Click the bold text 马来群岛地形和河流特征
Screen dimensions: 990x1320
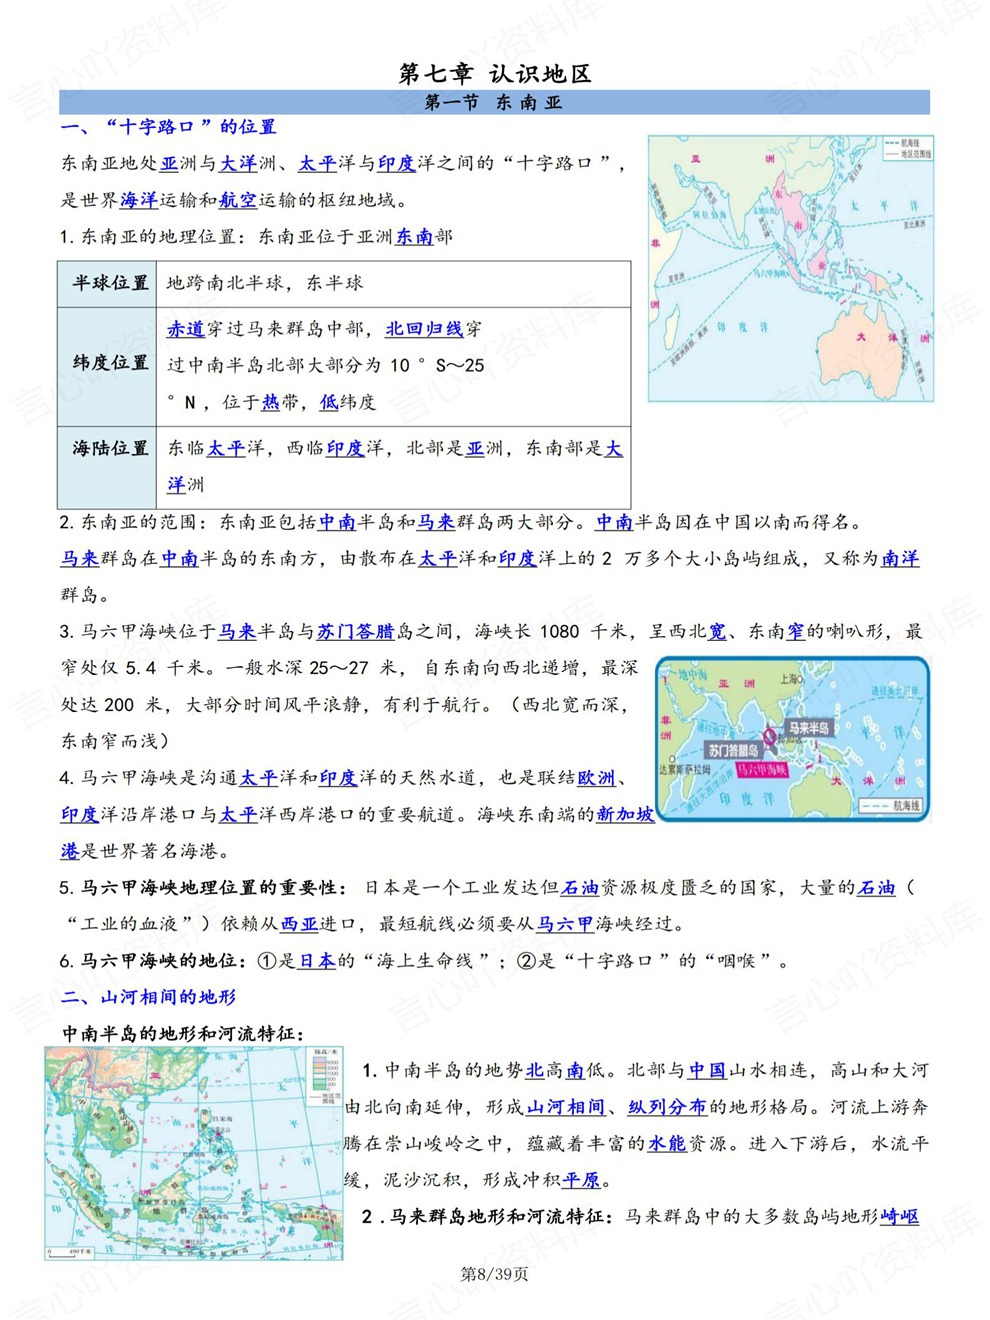click(501, 1217)
